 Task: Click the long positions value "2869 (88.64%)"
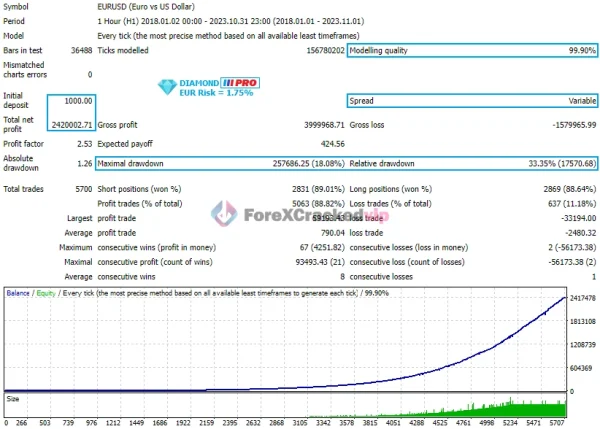click(569, 189)
